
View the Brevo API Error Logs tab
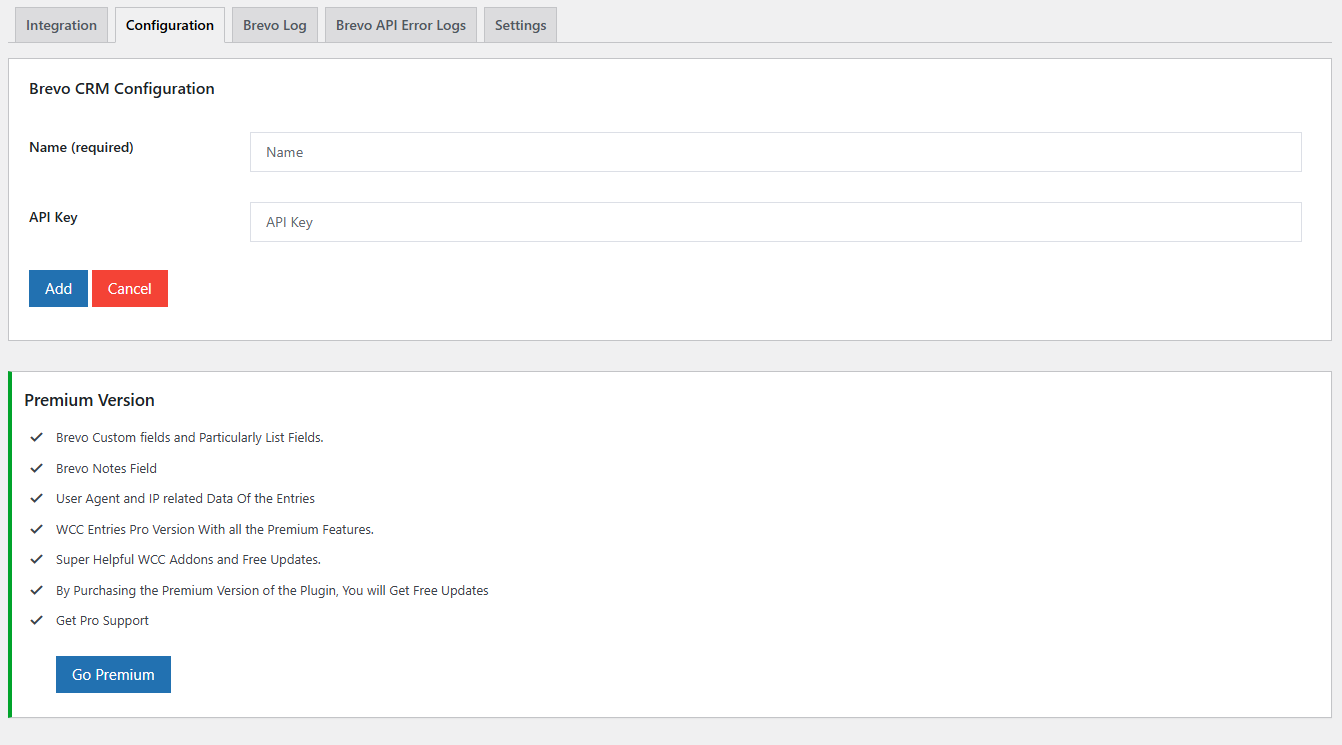coord(401,25)
